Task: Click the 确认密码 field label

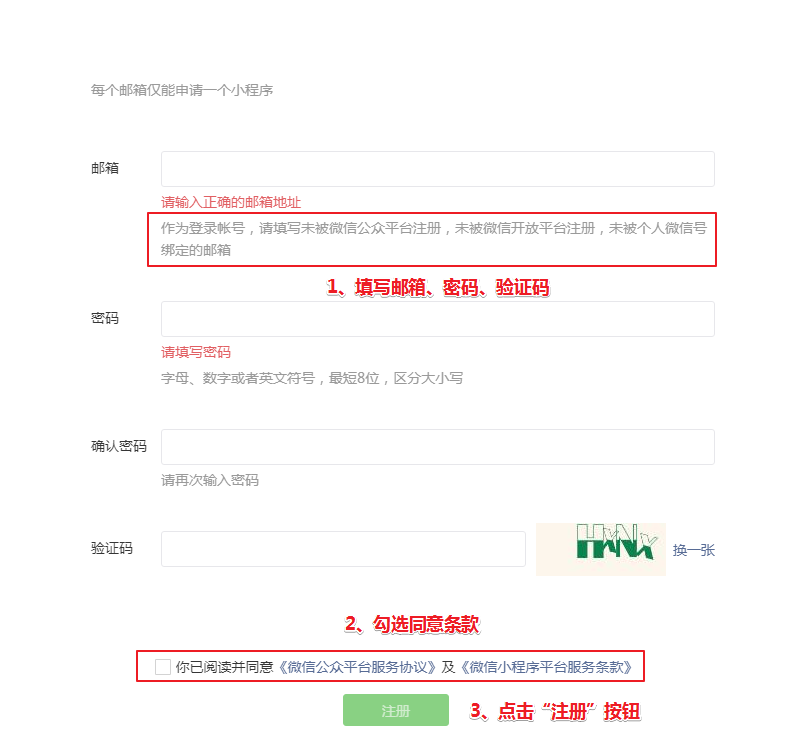Action: (x=119, y=446)
